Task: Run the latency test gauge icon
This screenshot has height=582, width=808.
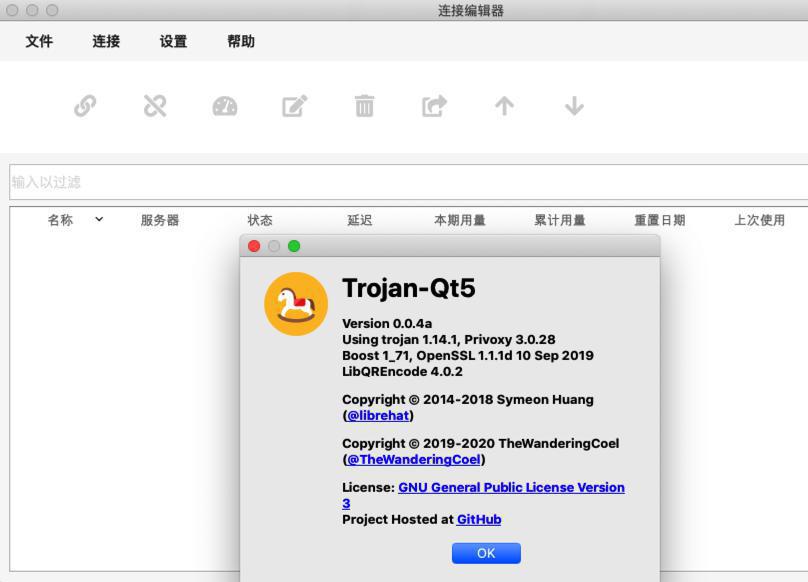Action: click(x=225, y=106)
